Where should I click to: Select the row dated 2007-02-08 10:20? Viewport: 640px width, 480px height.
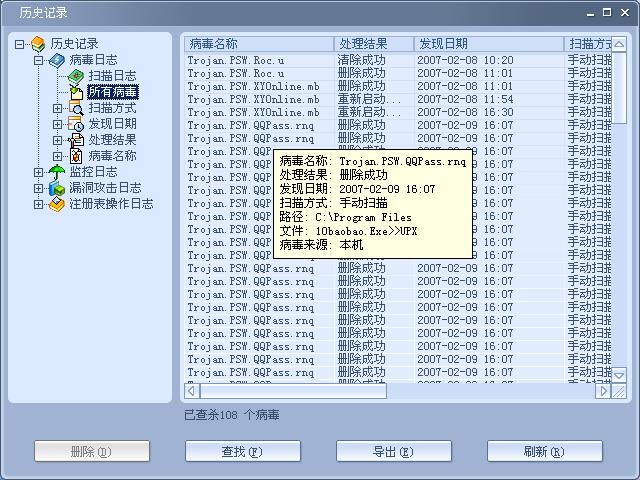click(x=398, y=60)
